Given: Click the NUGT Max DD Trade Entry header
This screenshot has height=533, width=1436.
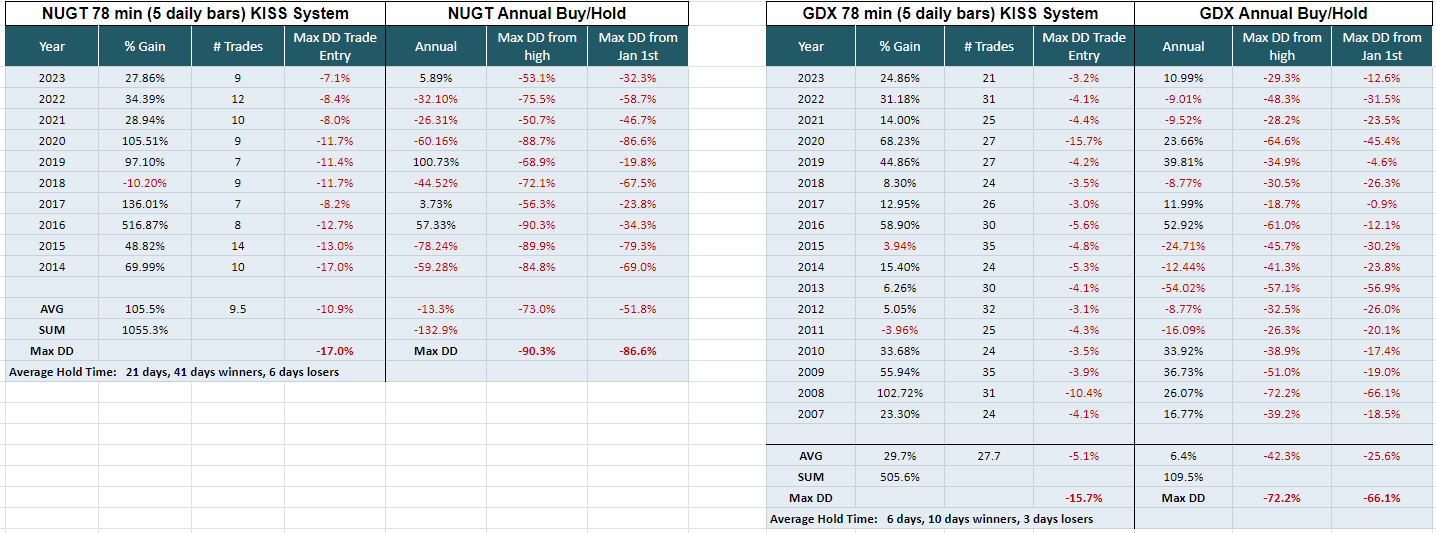Looking at the screenshot, I should pos(335,46).
